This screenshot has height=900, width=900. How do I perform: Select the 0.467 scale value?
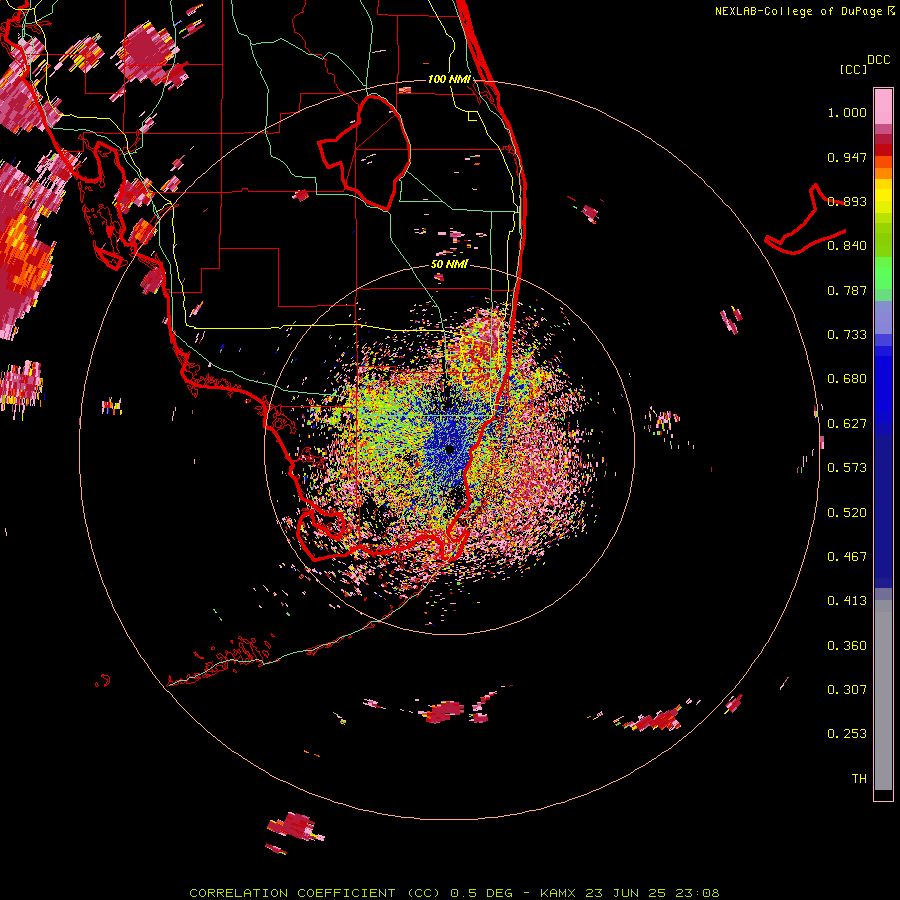[x=847, y=557]
